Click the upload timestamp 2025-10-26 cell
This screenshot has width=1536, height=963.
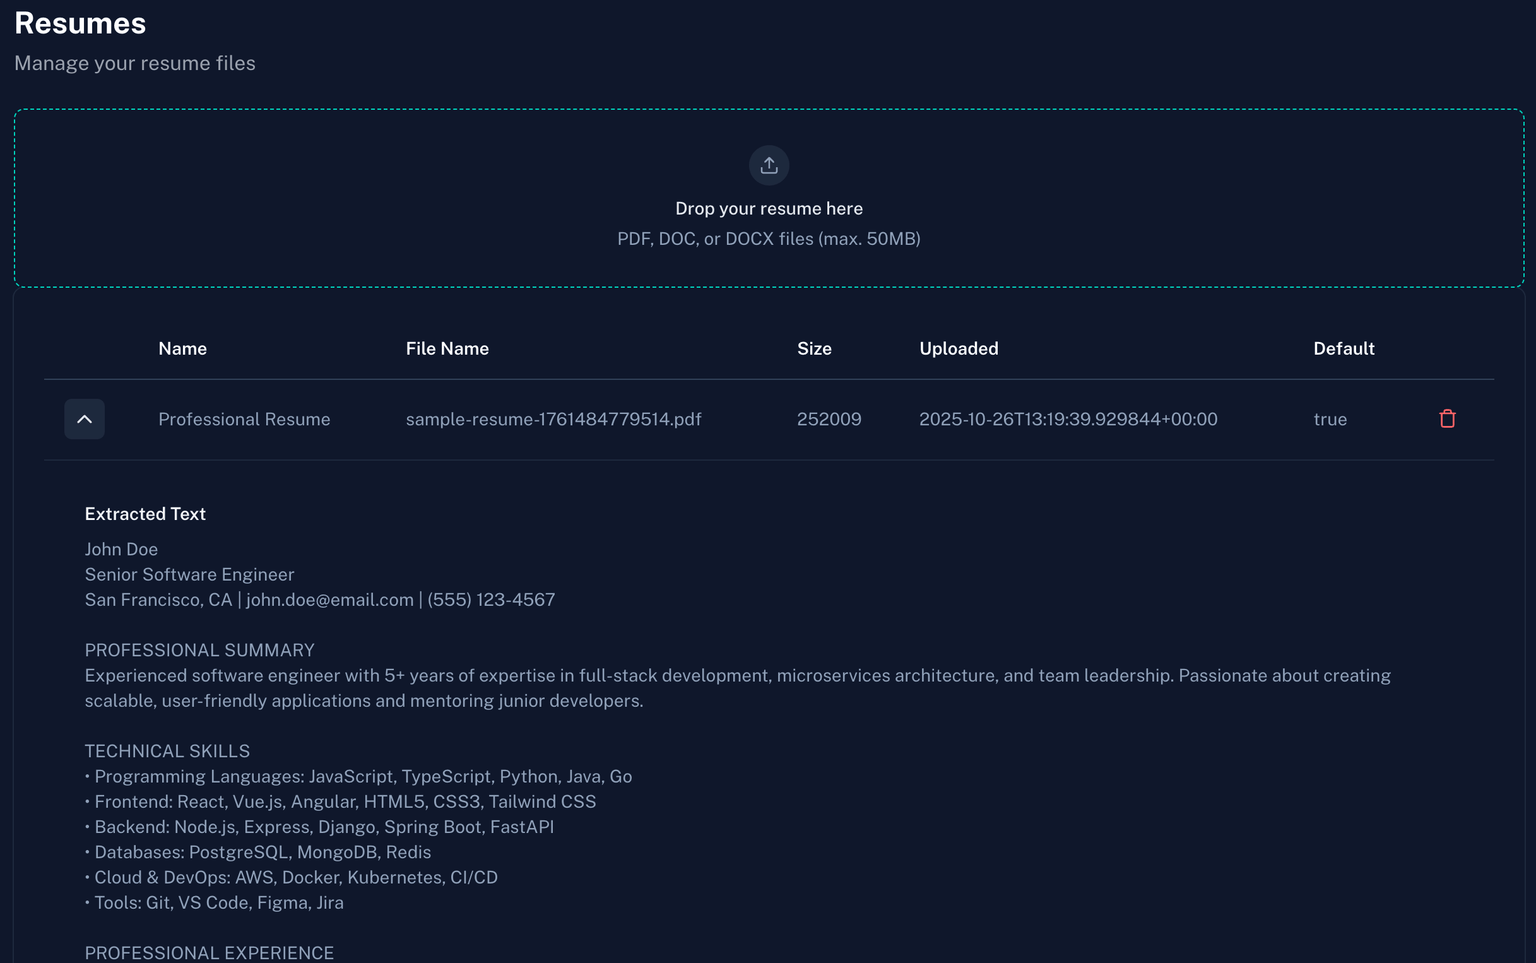coord(1067,419)
